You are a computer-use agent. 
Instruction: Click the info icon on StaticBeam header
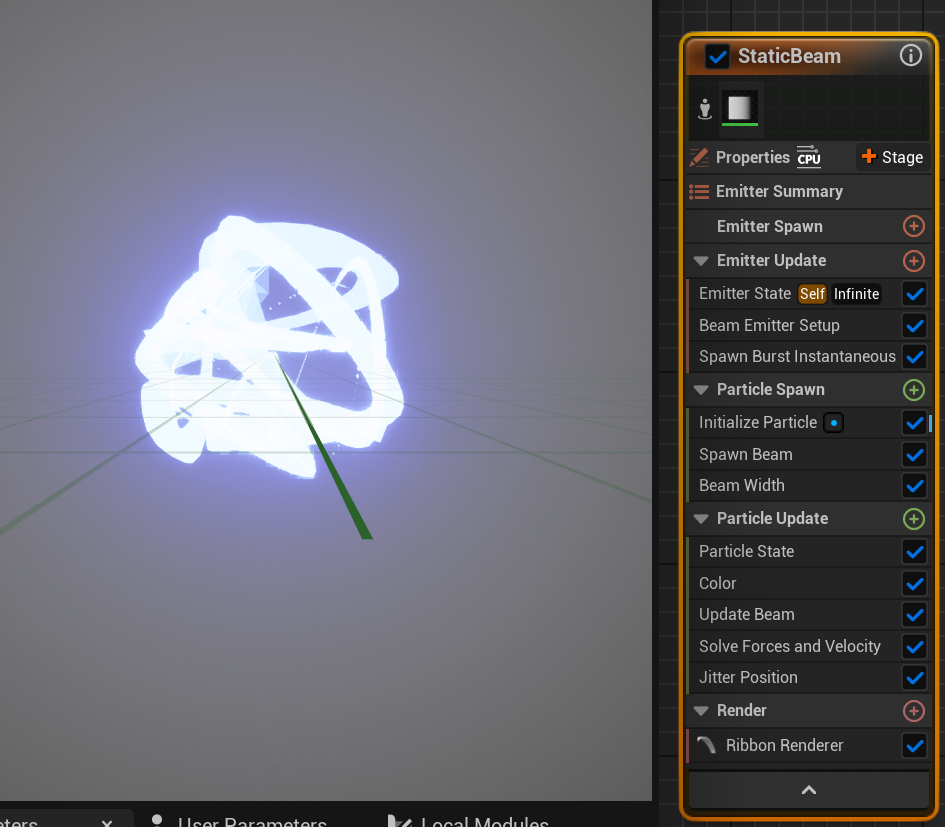tap(910, 56)
